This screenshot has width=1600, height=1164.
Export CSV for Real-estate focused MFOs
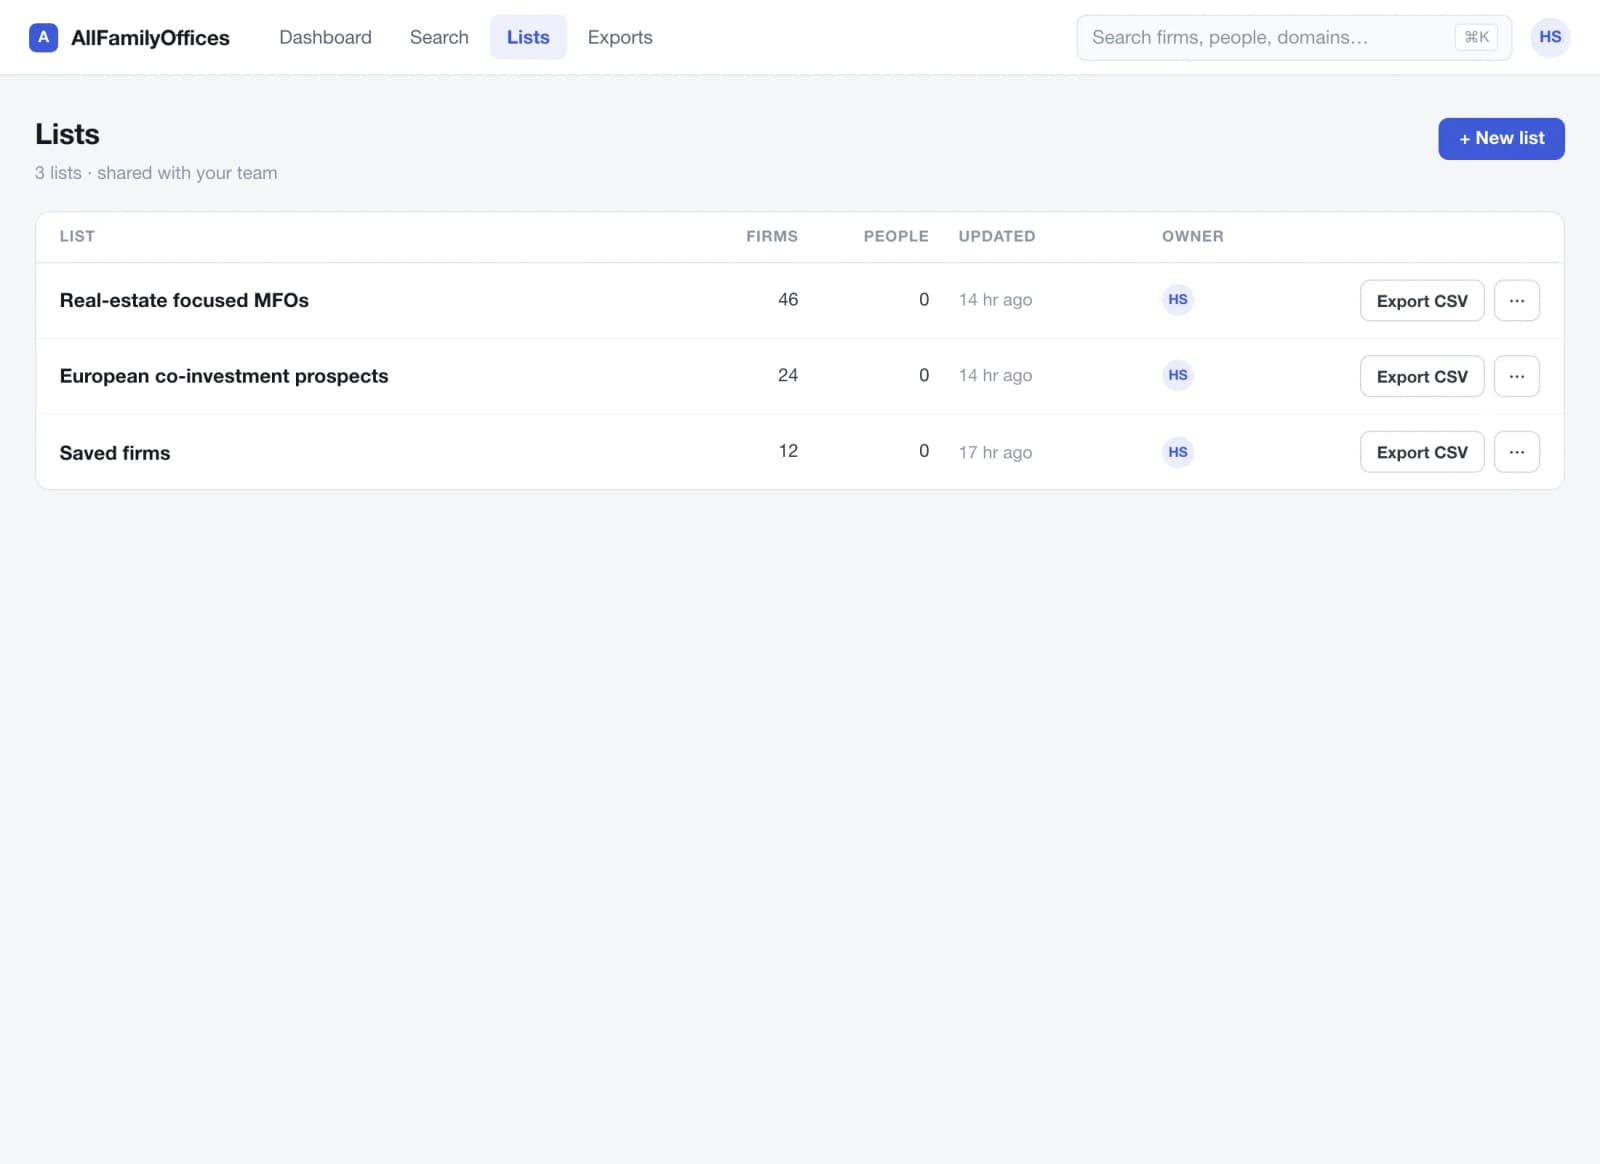tap(1421, 300)
